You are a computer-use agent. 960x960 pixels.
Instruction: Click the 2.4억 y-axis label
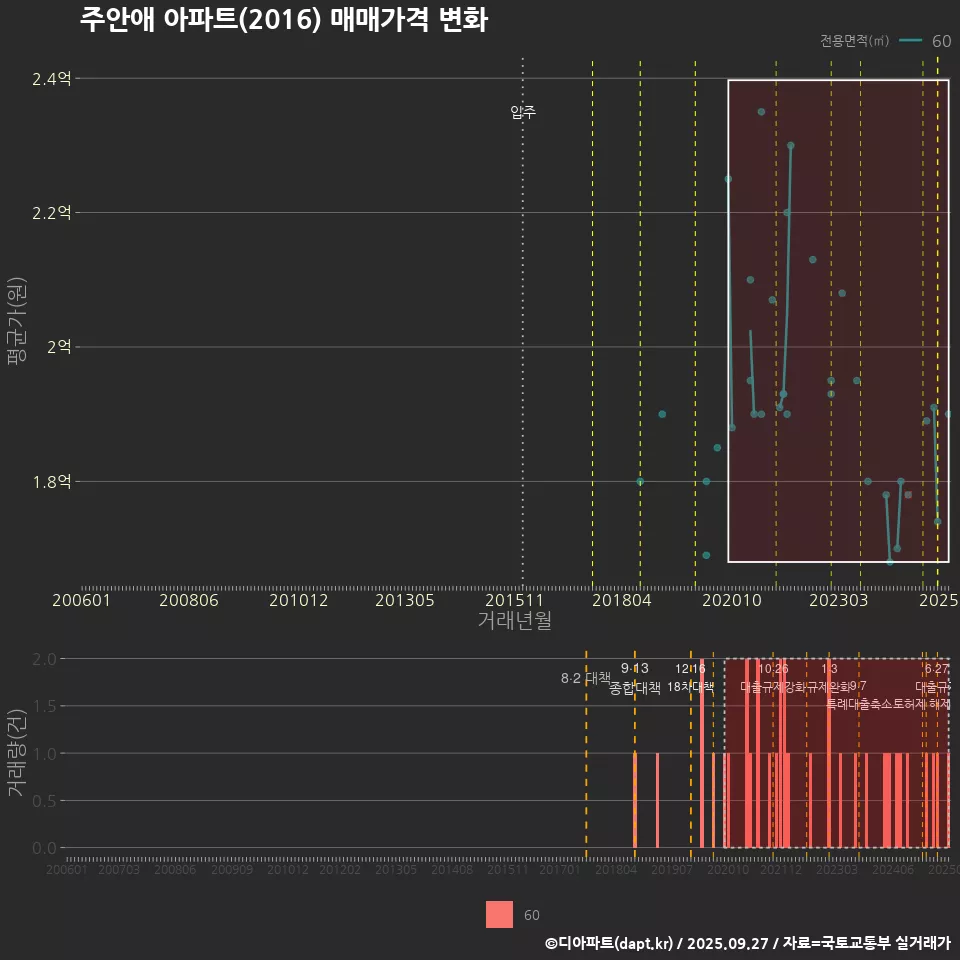pos(51,79)
